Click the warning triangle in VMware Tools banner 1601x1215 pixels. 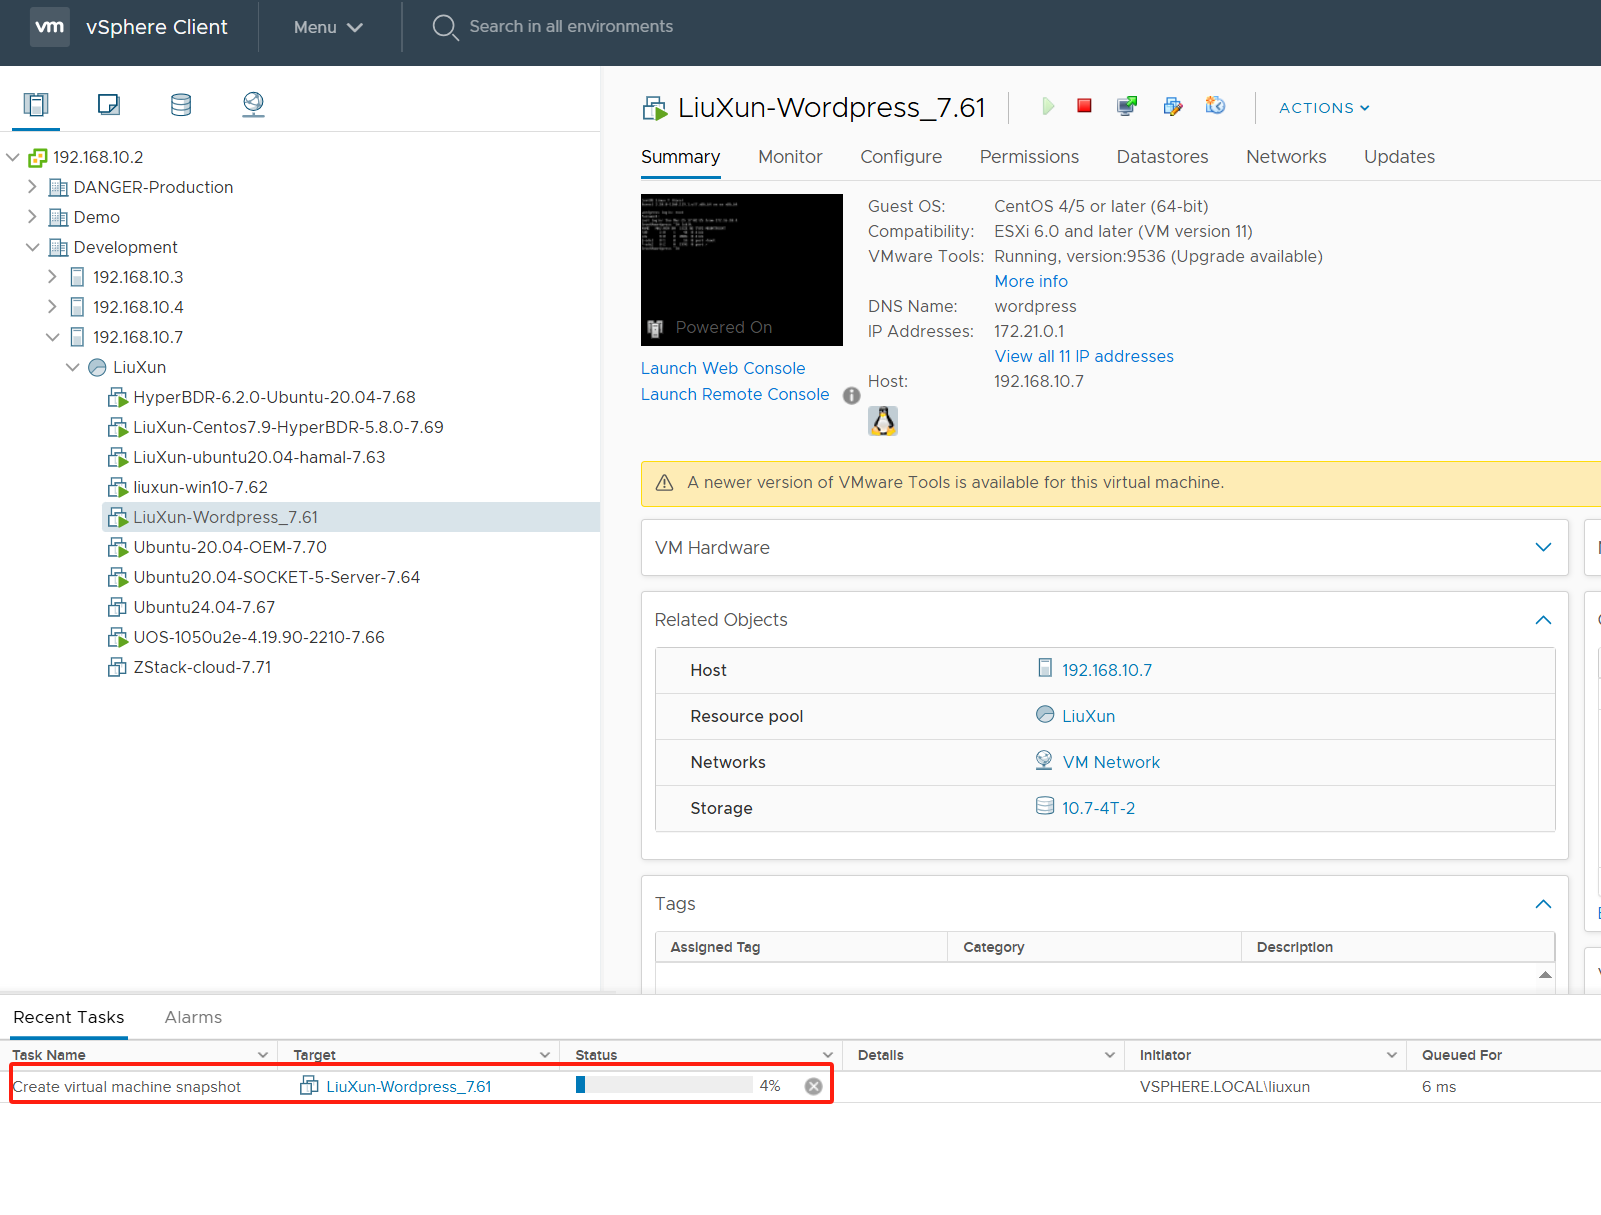click(664, 483)
